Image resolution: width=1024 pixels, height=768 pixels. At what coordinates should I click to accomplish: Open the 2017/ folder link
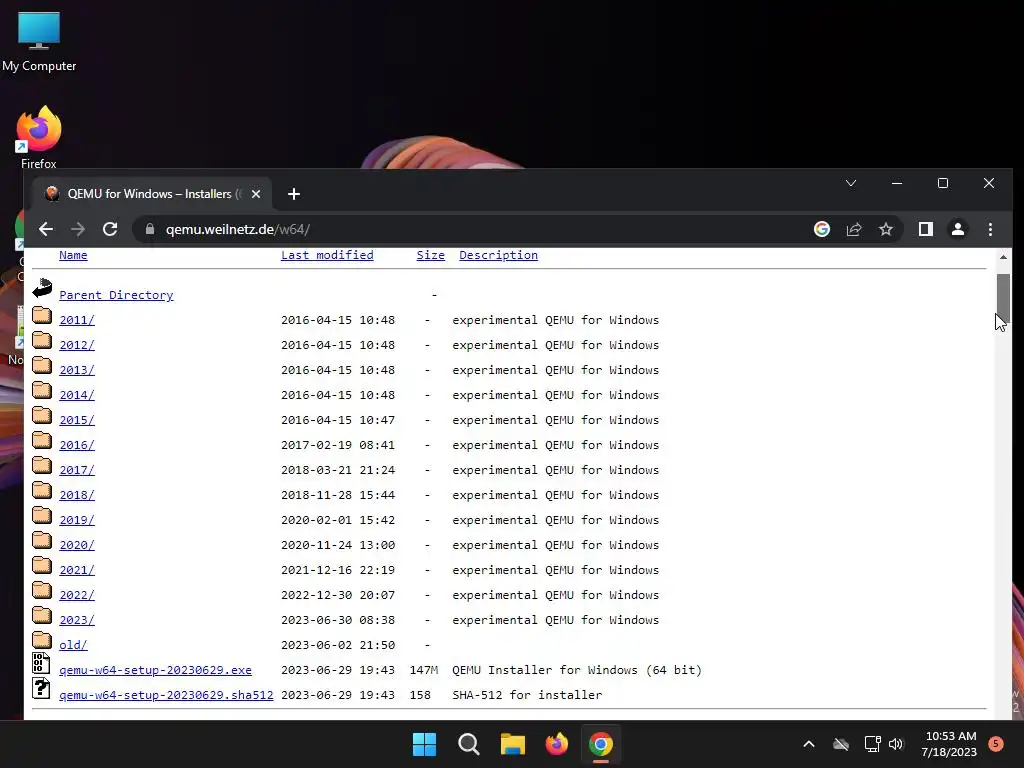click(x=77, y=470)
